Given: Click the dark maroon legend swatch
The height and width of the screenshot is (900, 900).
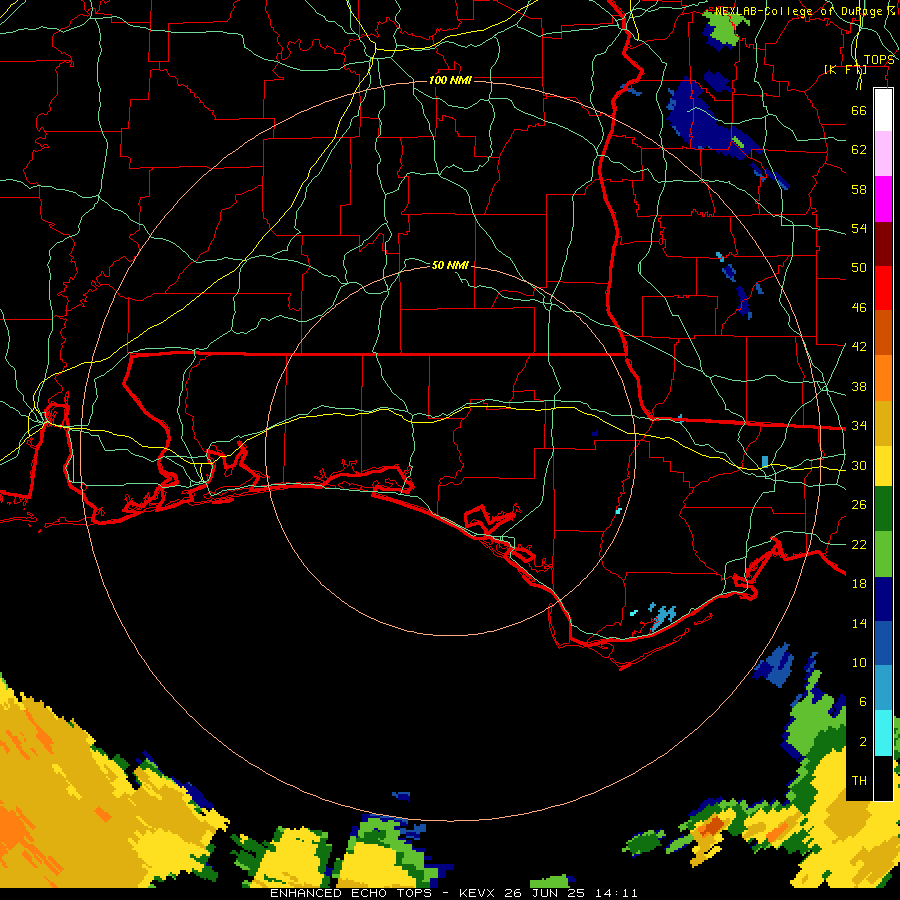Looking at the screenshot, I should click(x=883, y=244).
